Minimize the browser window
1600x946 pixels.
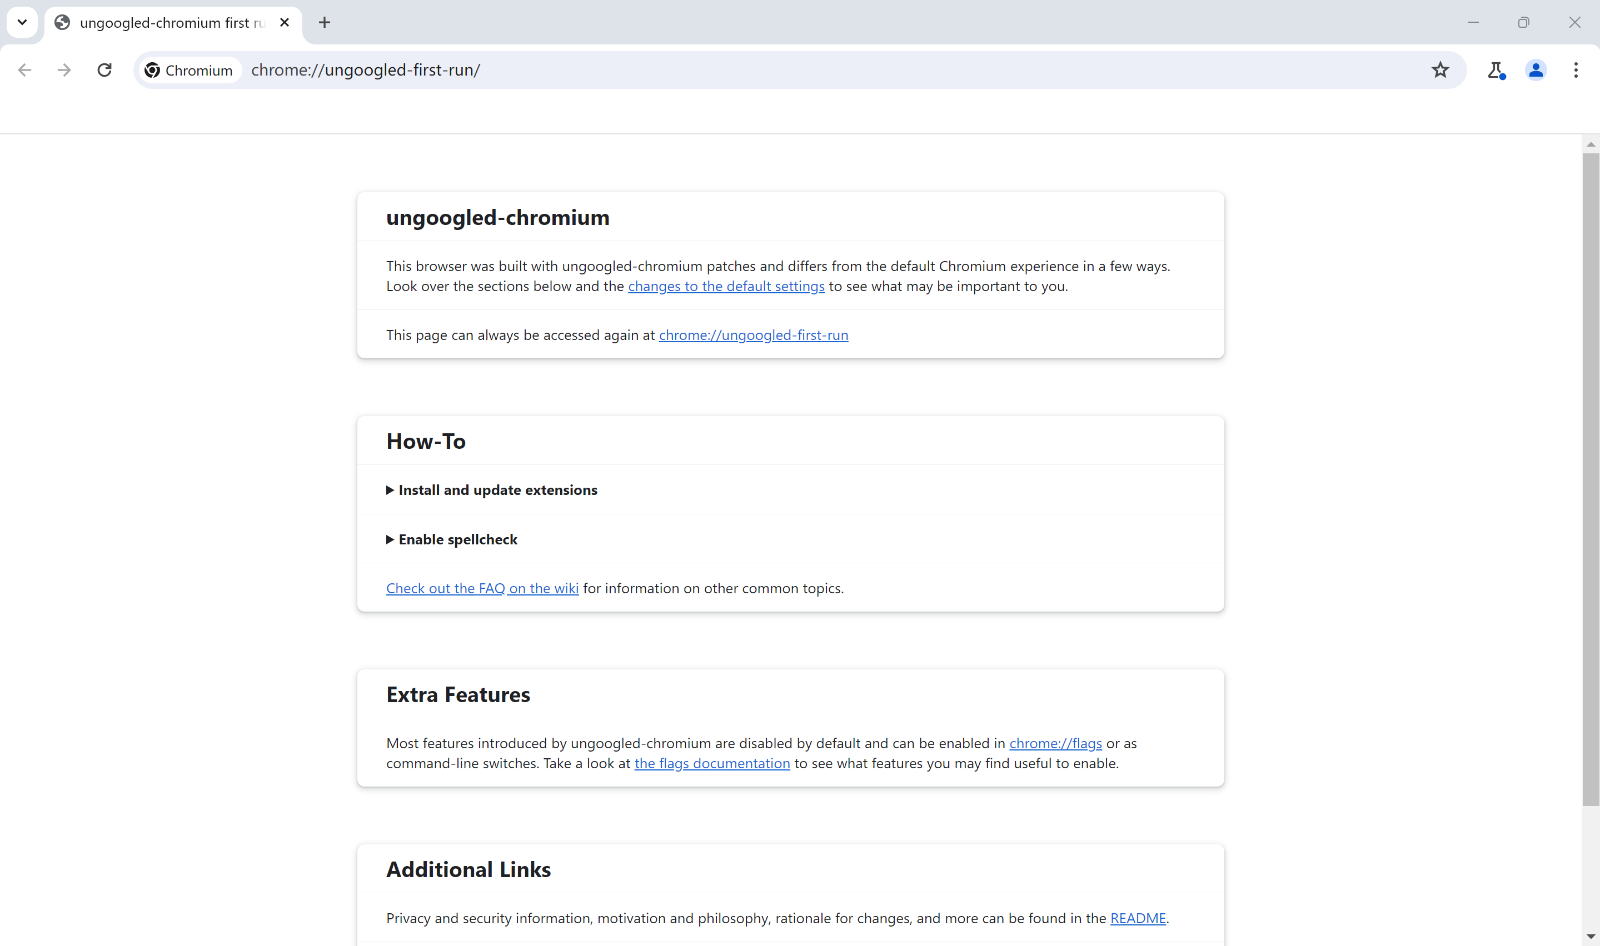1473,22
